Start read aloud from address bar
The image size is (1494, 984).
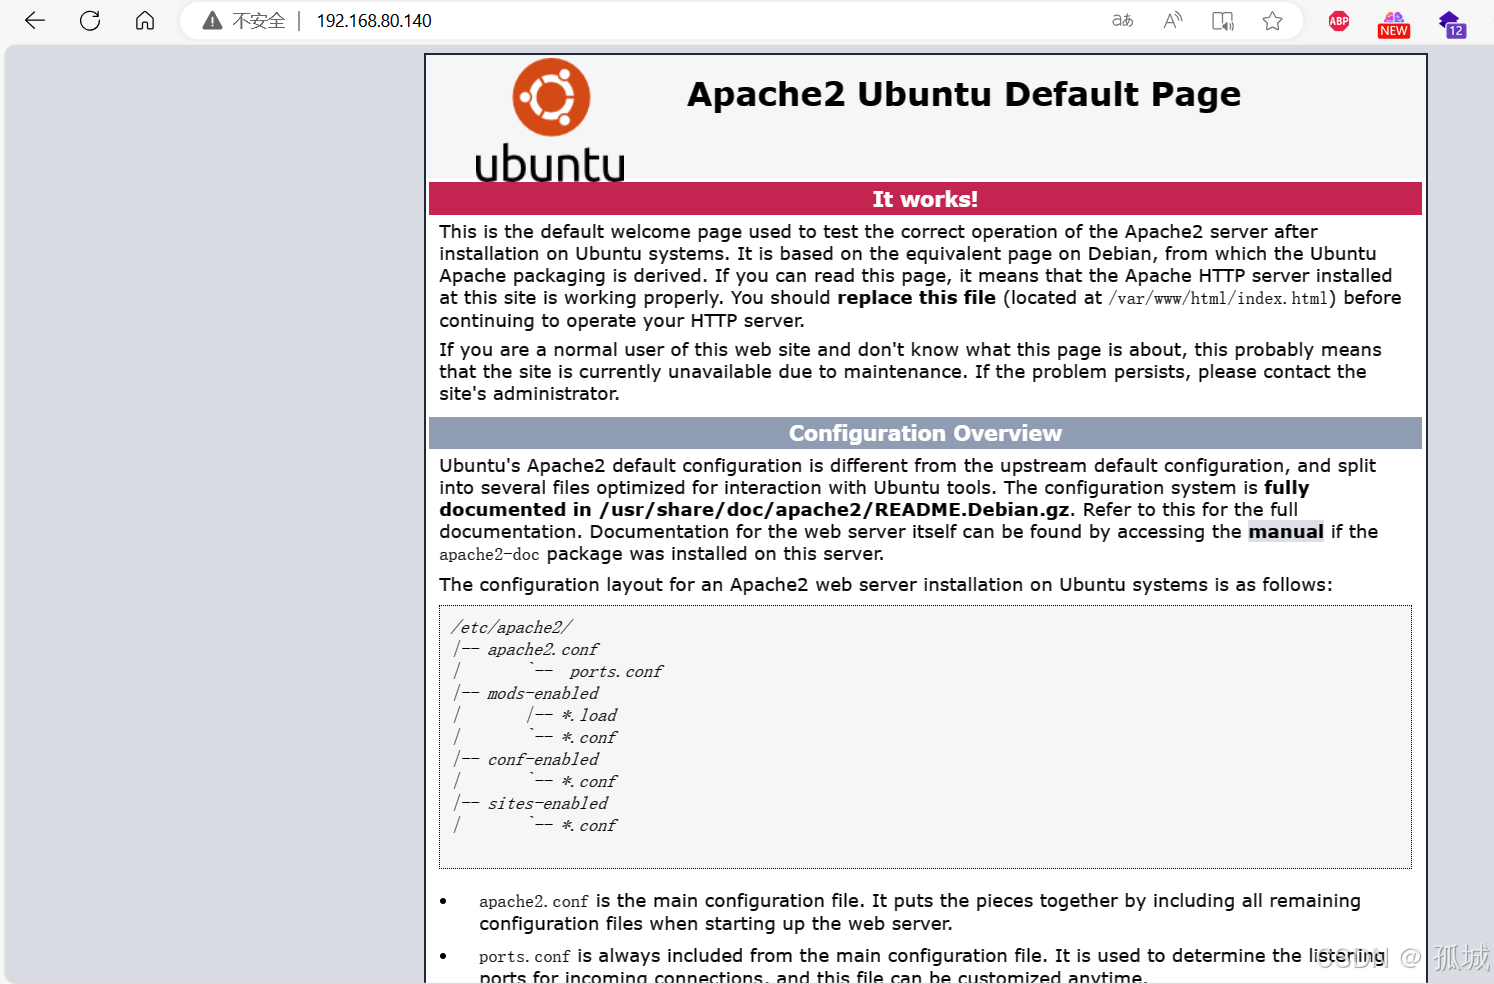(1173, 21)
